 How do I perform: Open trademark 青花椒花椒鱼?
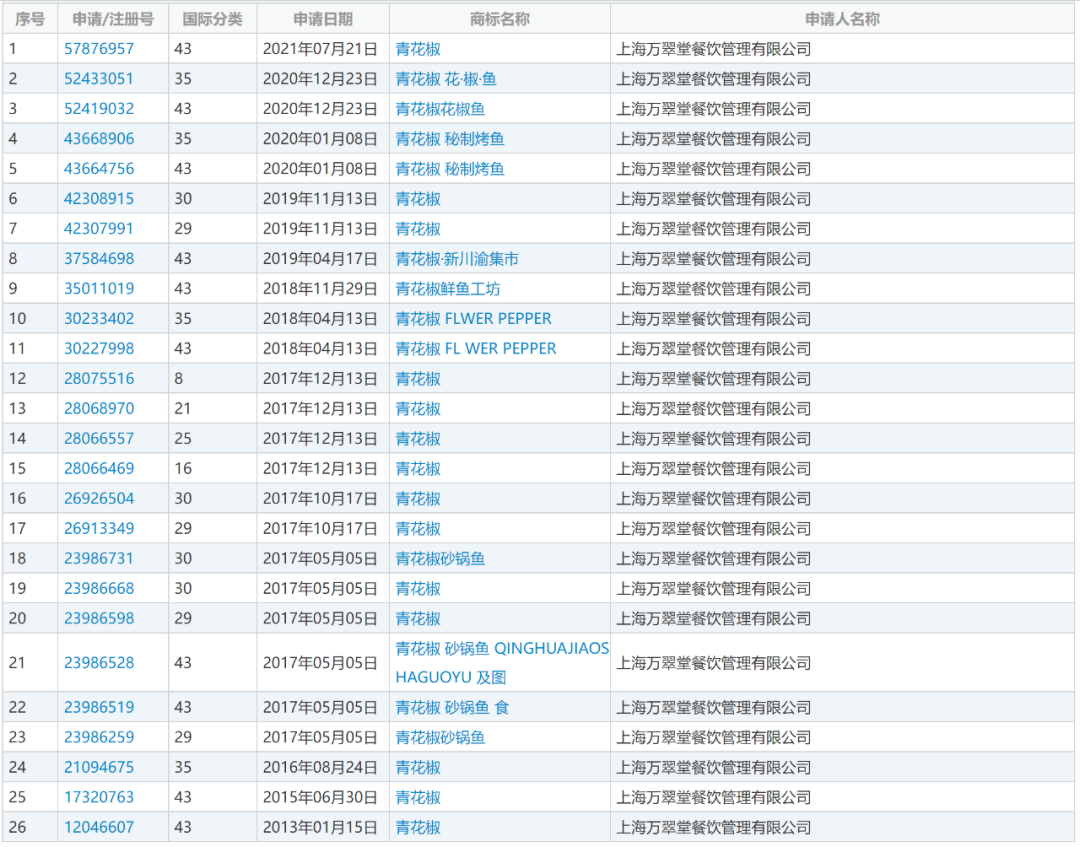(440, 109)
